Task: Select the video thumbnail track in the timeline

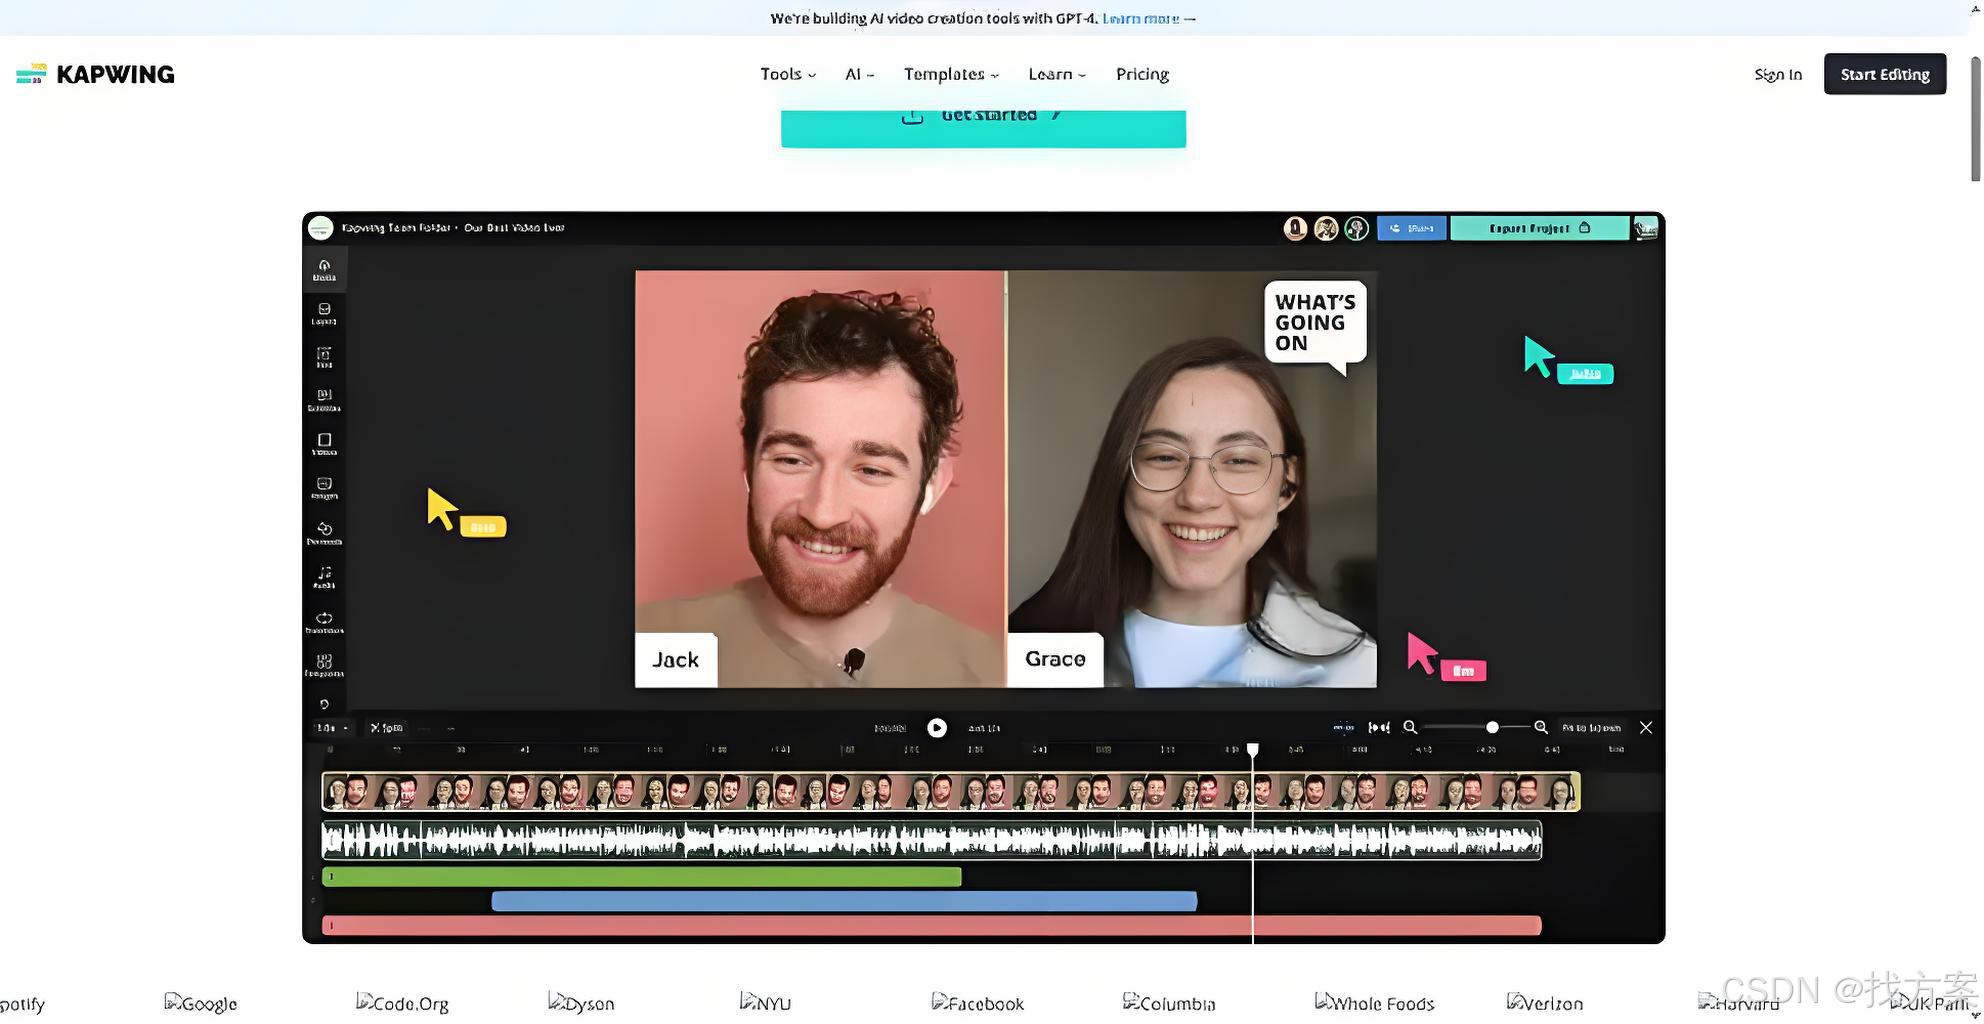Action: pos(951,791)
